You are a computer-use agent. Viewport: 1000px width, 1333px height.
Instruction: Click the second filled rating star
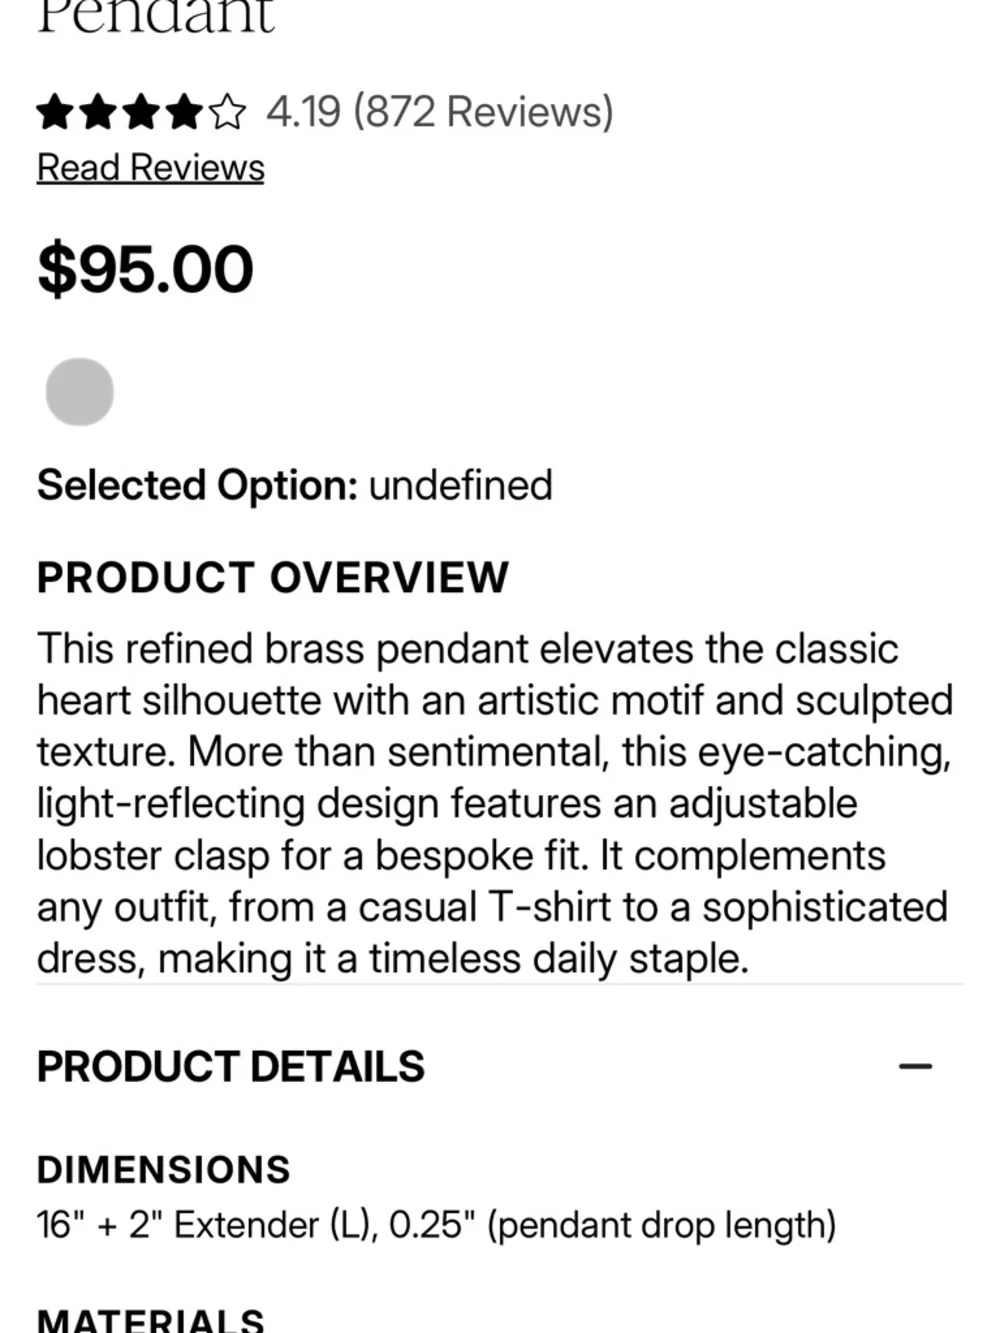click(98, 112)
